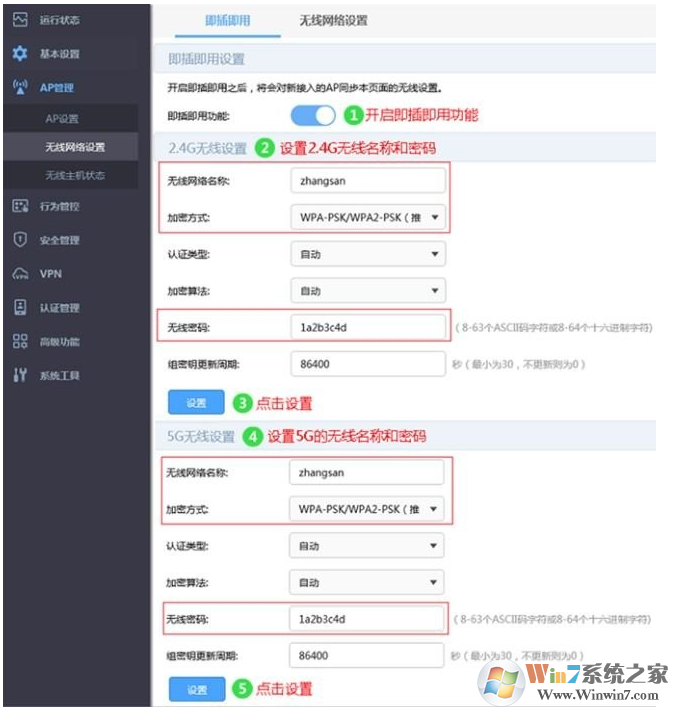Click the 安全管理 shield icon
The height and width of the screenshot is (709, 675).
coord(20,240)
